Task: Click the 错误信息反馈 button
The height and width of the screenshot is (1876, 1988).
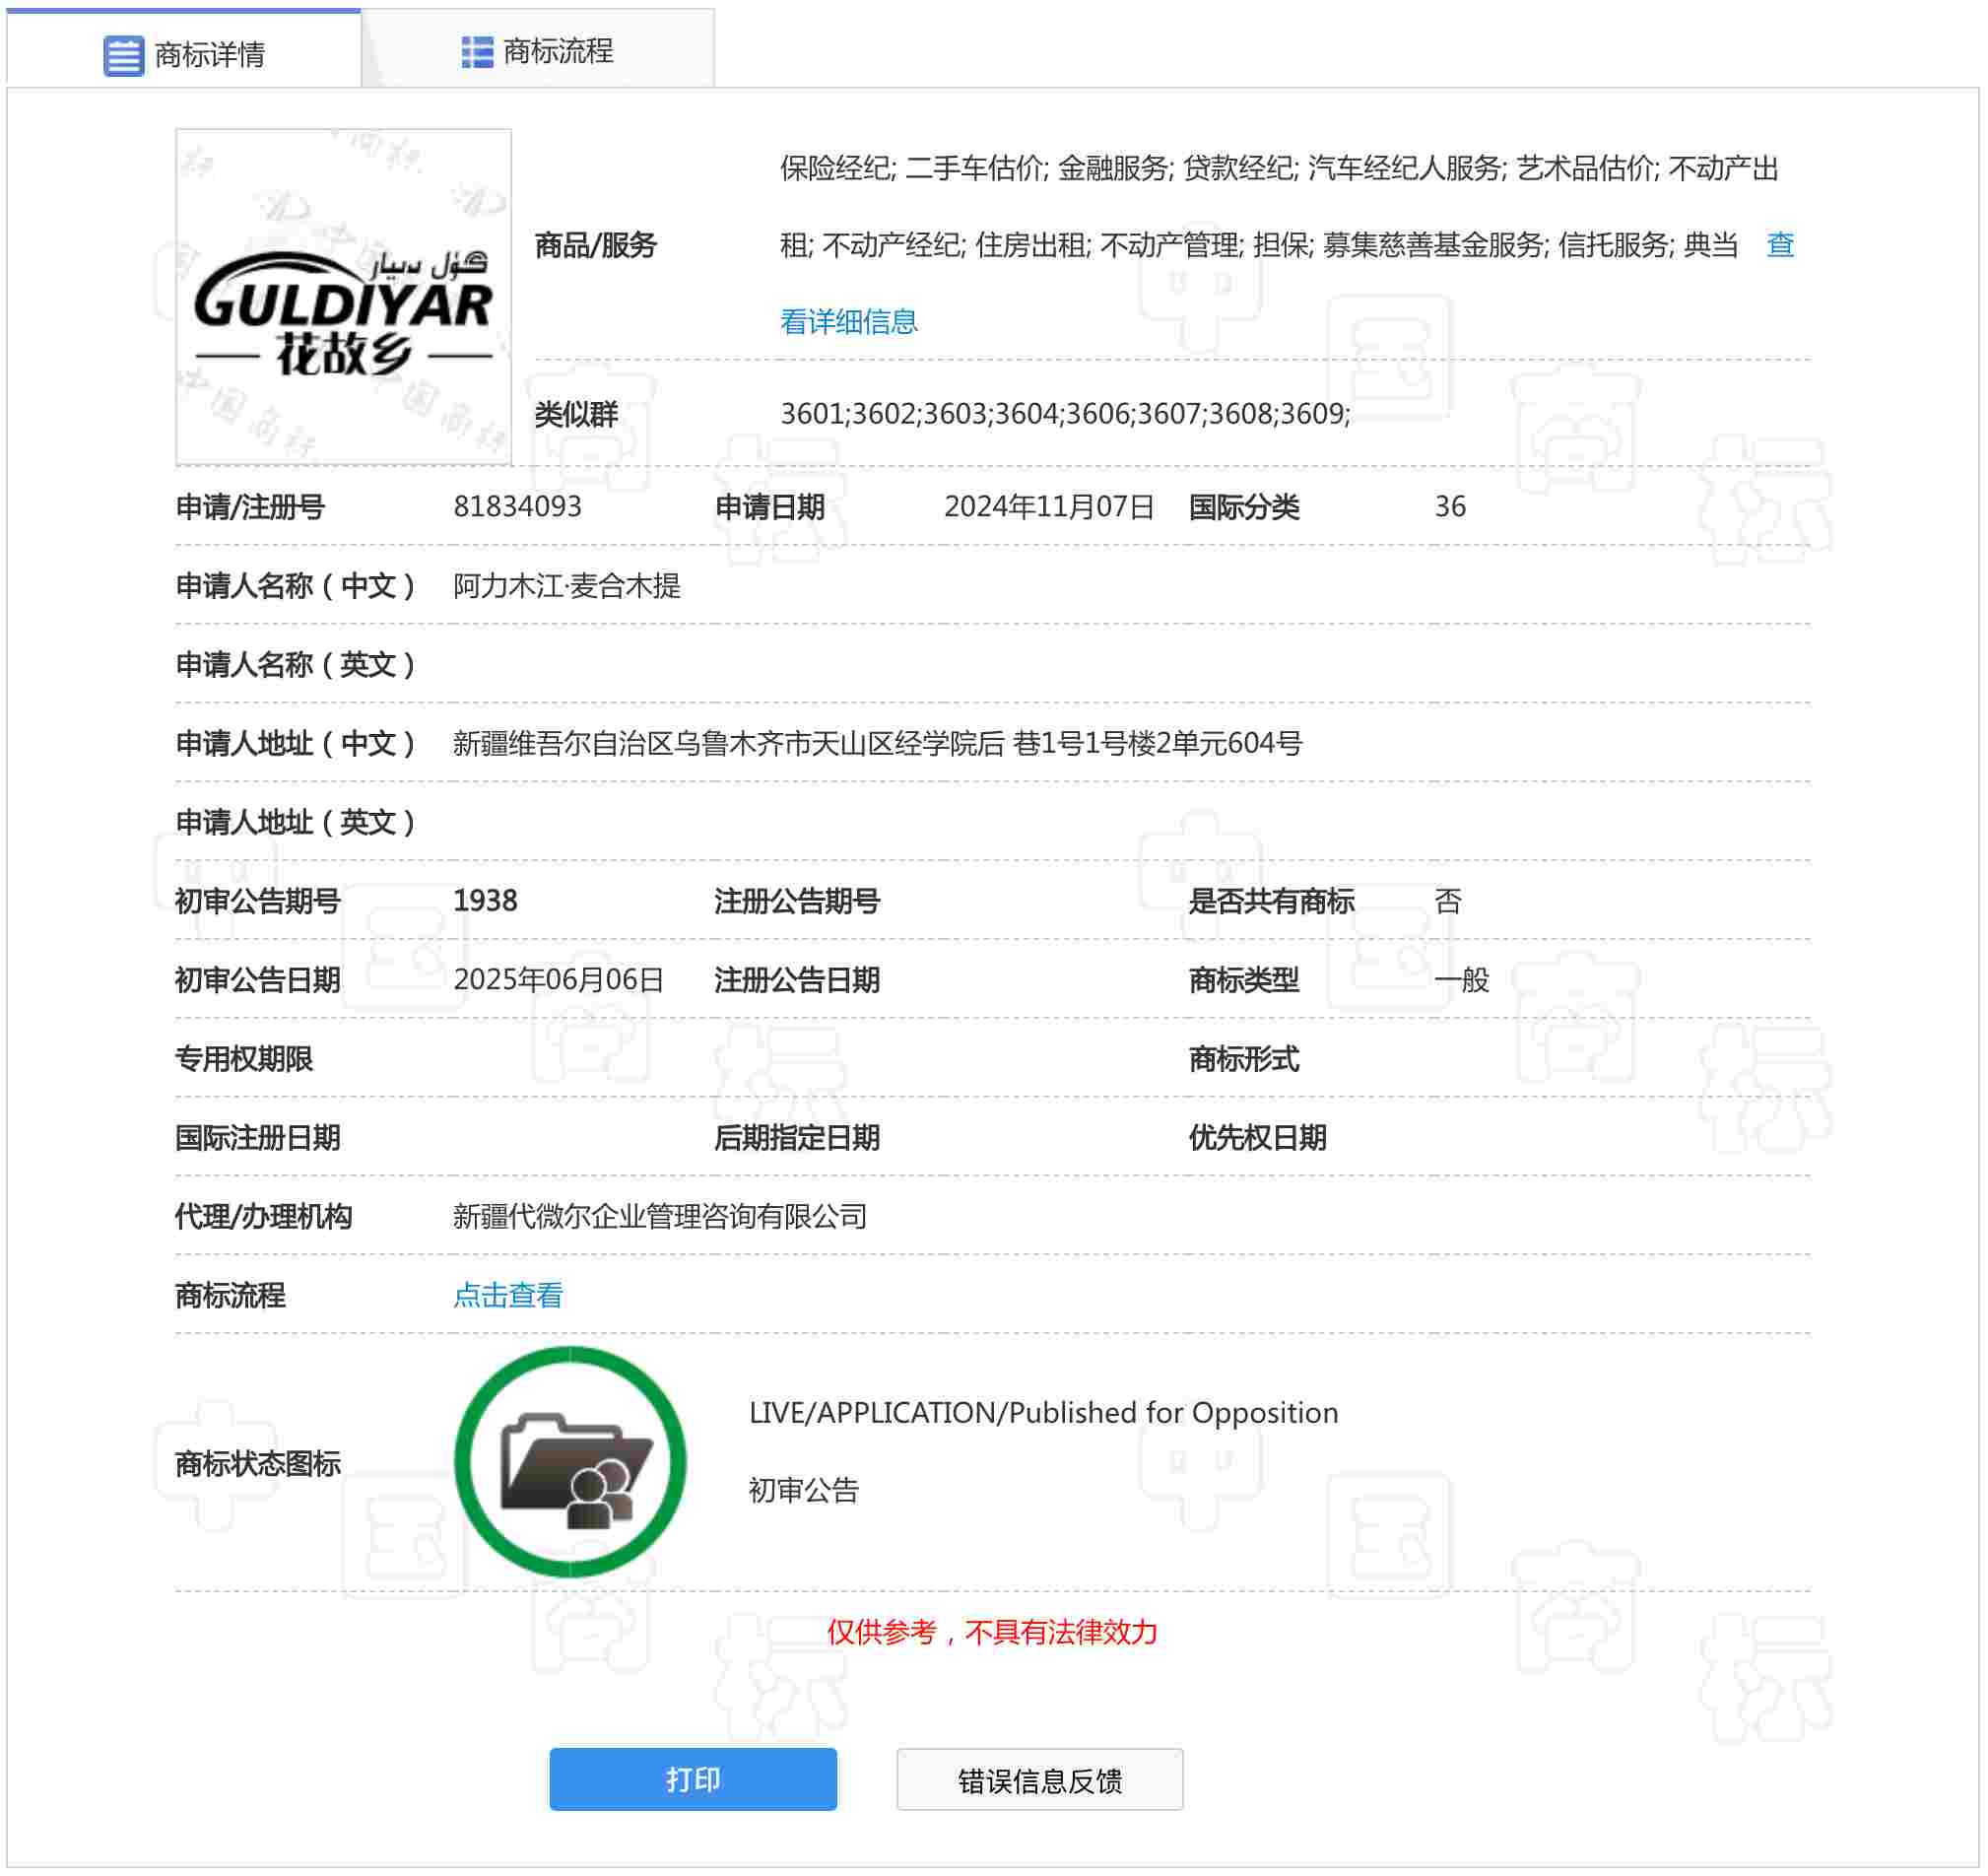Action: click(1039, 1780)
